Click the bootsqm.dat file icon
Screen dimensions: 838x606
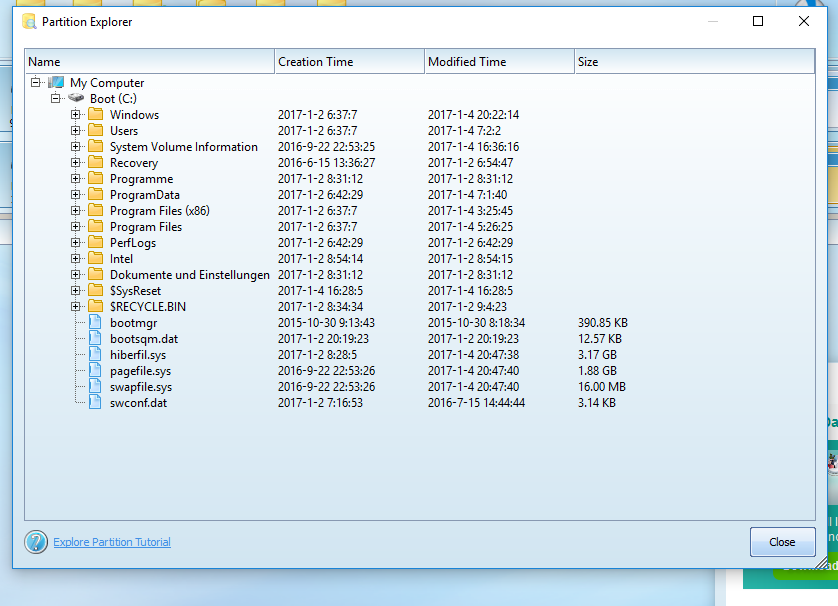pos(95,338)
